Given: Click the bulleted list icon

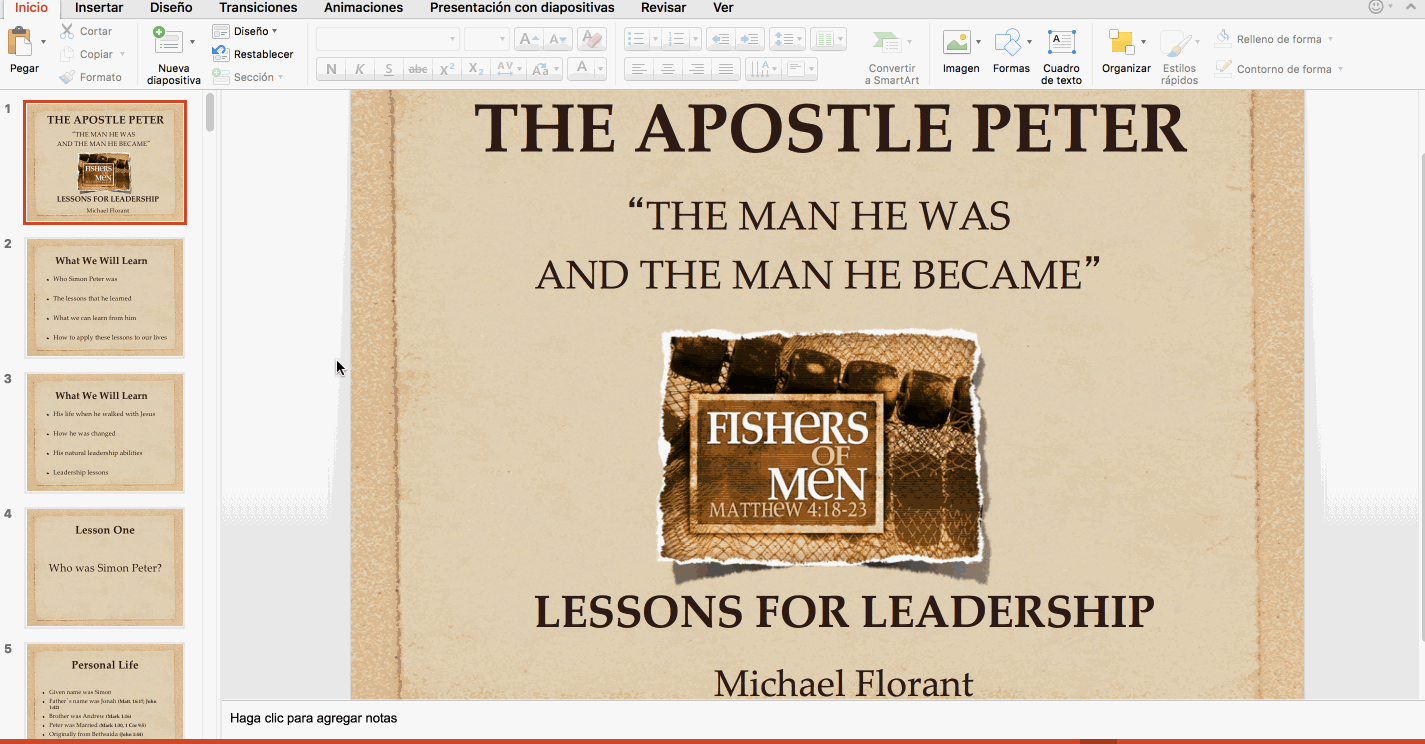Looking at the screenshot, I should [x=636, y=40].
